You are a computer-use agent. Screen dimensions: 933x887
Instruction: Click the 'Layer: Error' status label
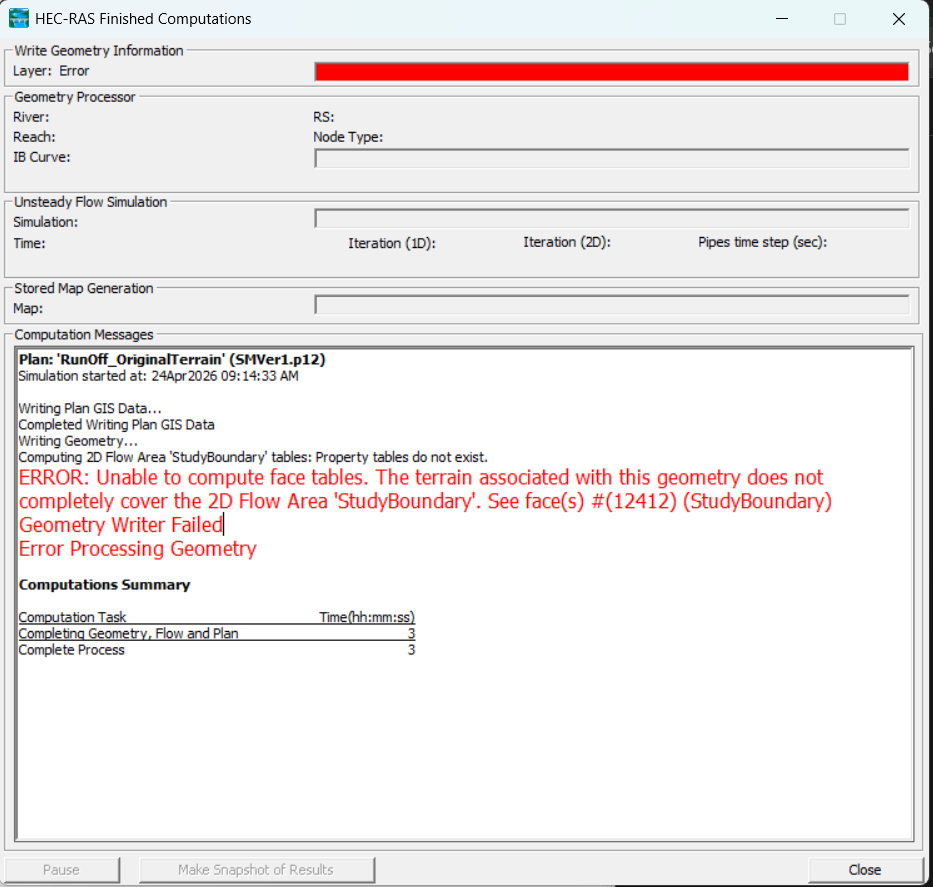[x=51, y=71]
